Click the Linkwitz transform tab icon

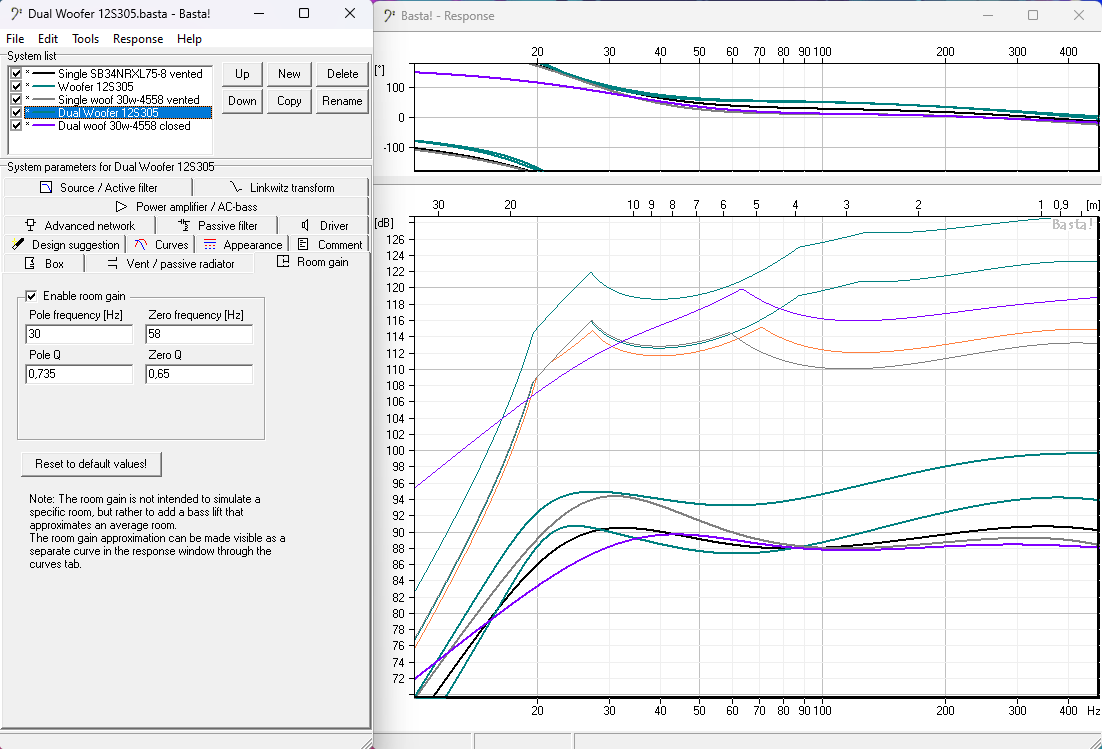(x=235, y=188)
